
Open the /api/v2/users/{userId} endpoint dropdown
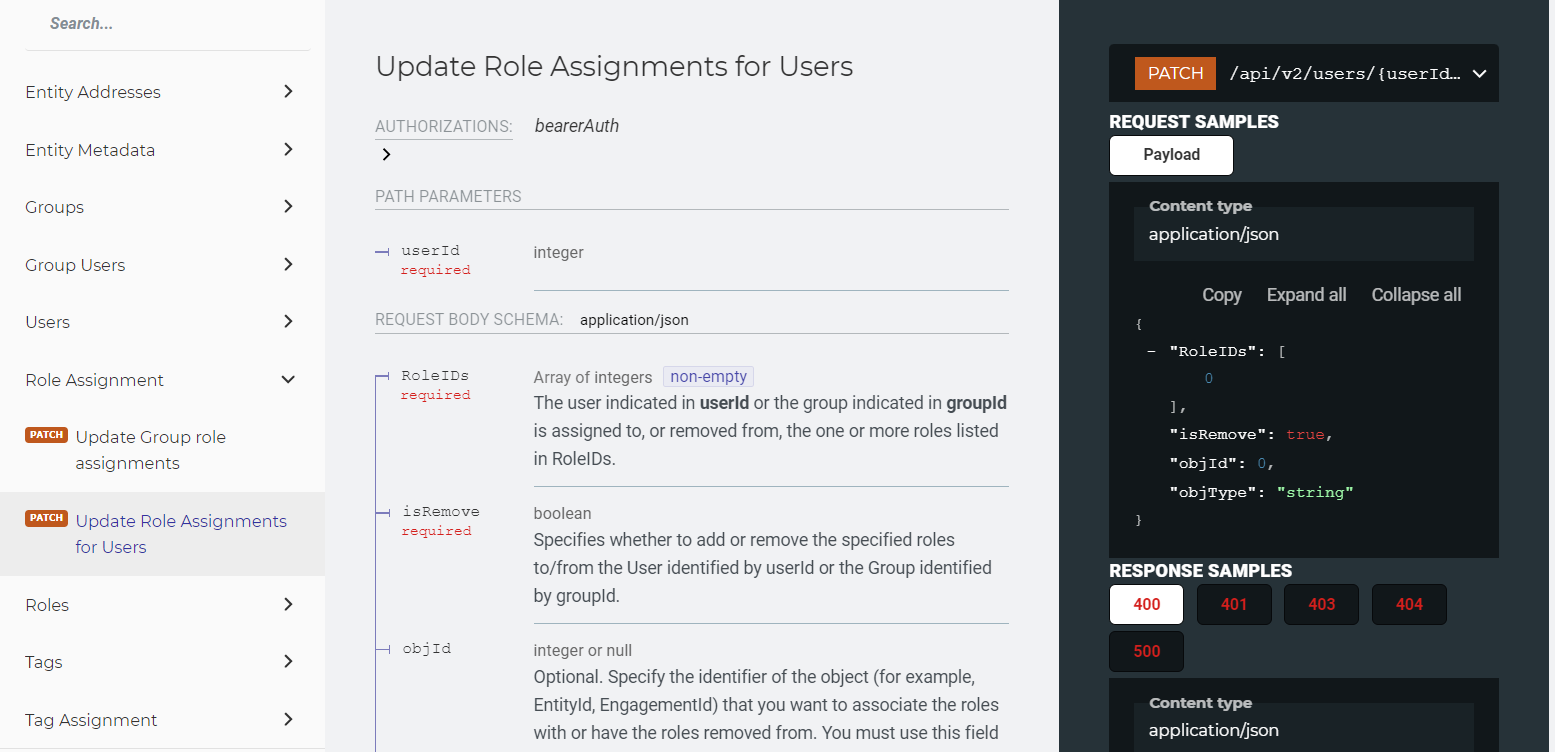coord(1479,72)
